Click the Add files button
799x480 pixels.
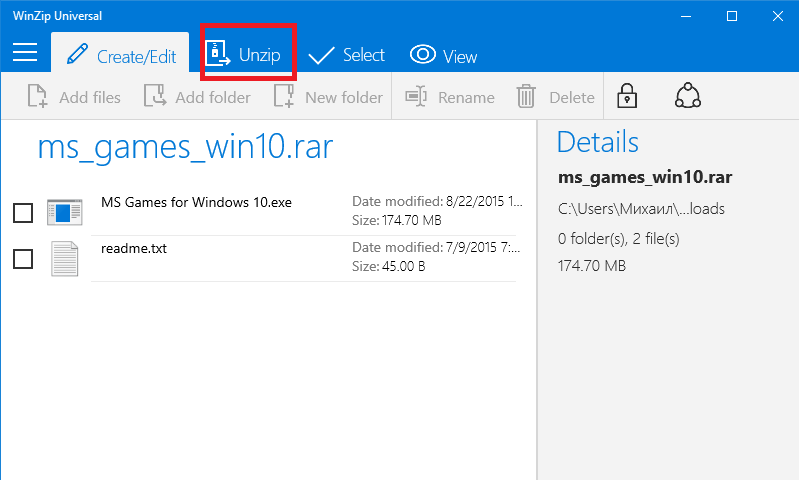click(74, 96)
